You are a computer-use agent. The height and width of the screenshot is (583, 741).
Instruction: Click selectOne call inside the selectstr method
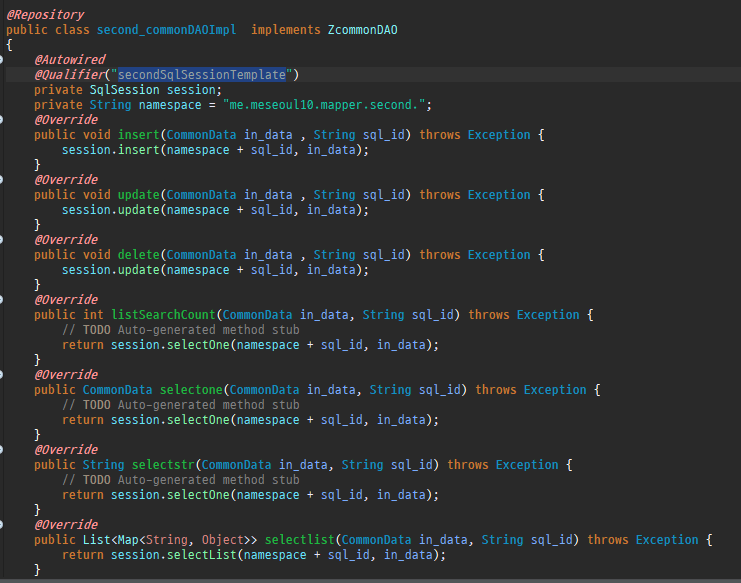pos(198,495)
